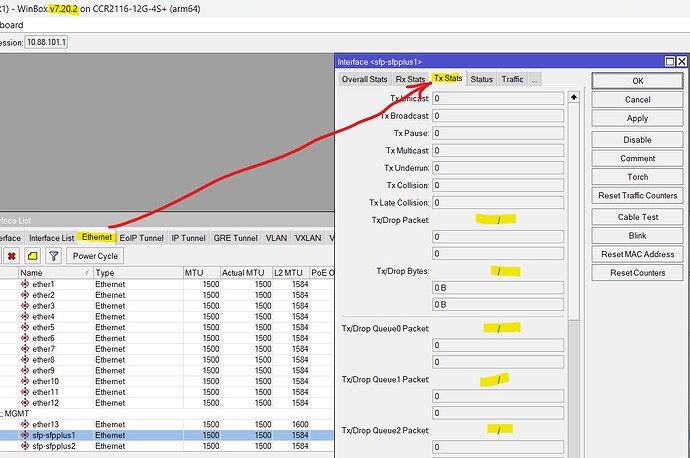Click the Tx Multicast value field
This screenshot has height=458, width=690.
pos(498,150)
